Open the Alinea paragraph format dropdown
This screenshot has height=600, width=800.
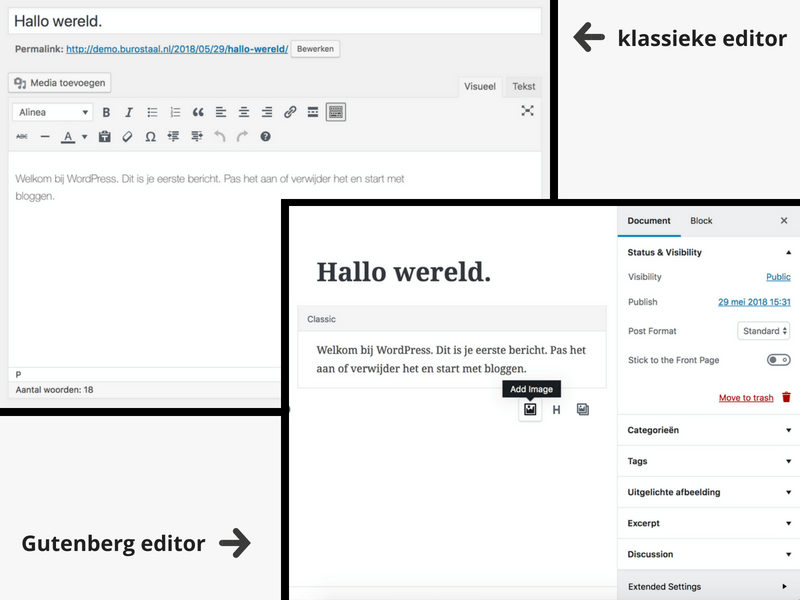[53, 112]
